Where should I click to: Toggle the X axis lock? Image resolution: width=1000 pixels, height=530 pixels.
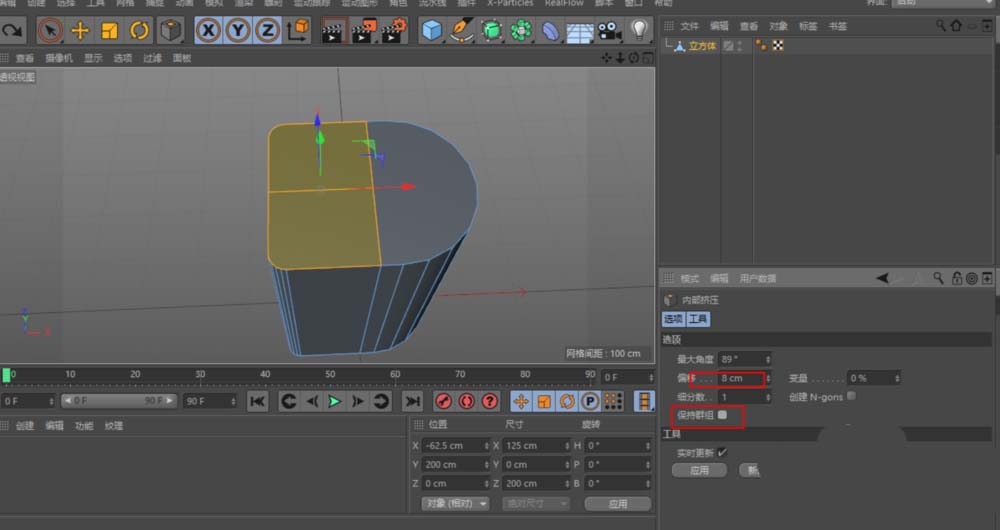(207, 31)
